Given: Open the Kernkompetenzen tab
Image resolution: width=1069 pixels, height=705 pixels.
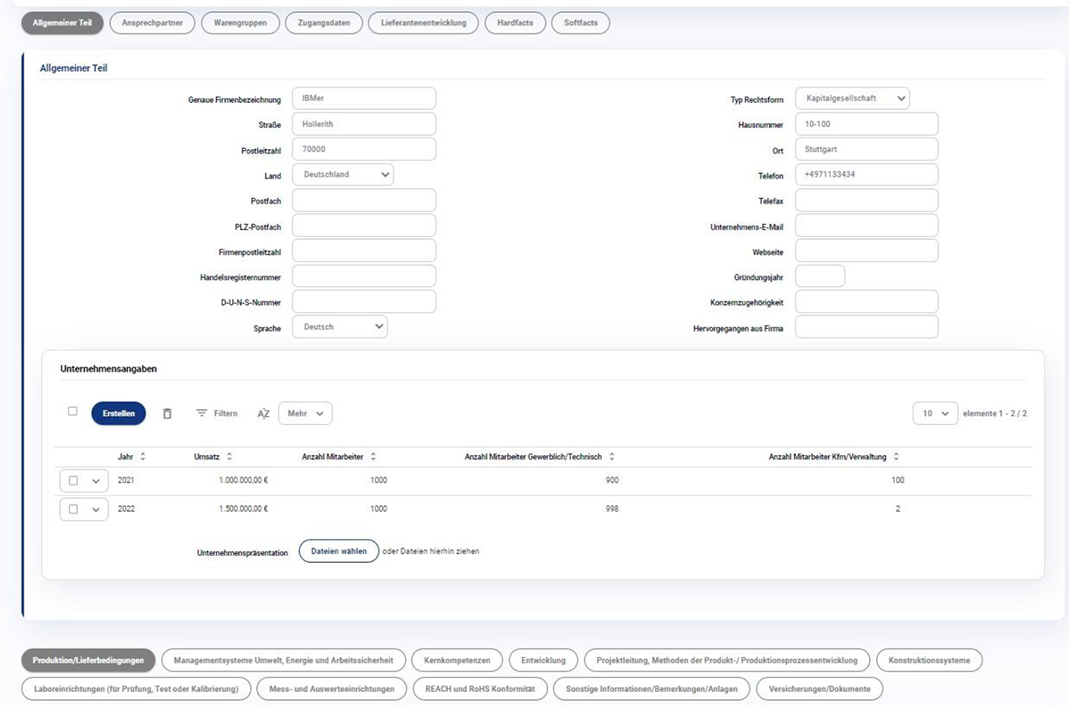Looking at the screenshot, I should point(456,660).
